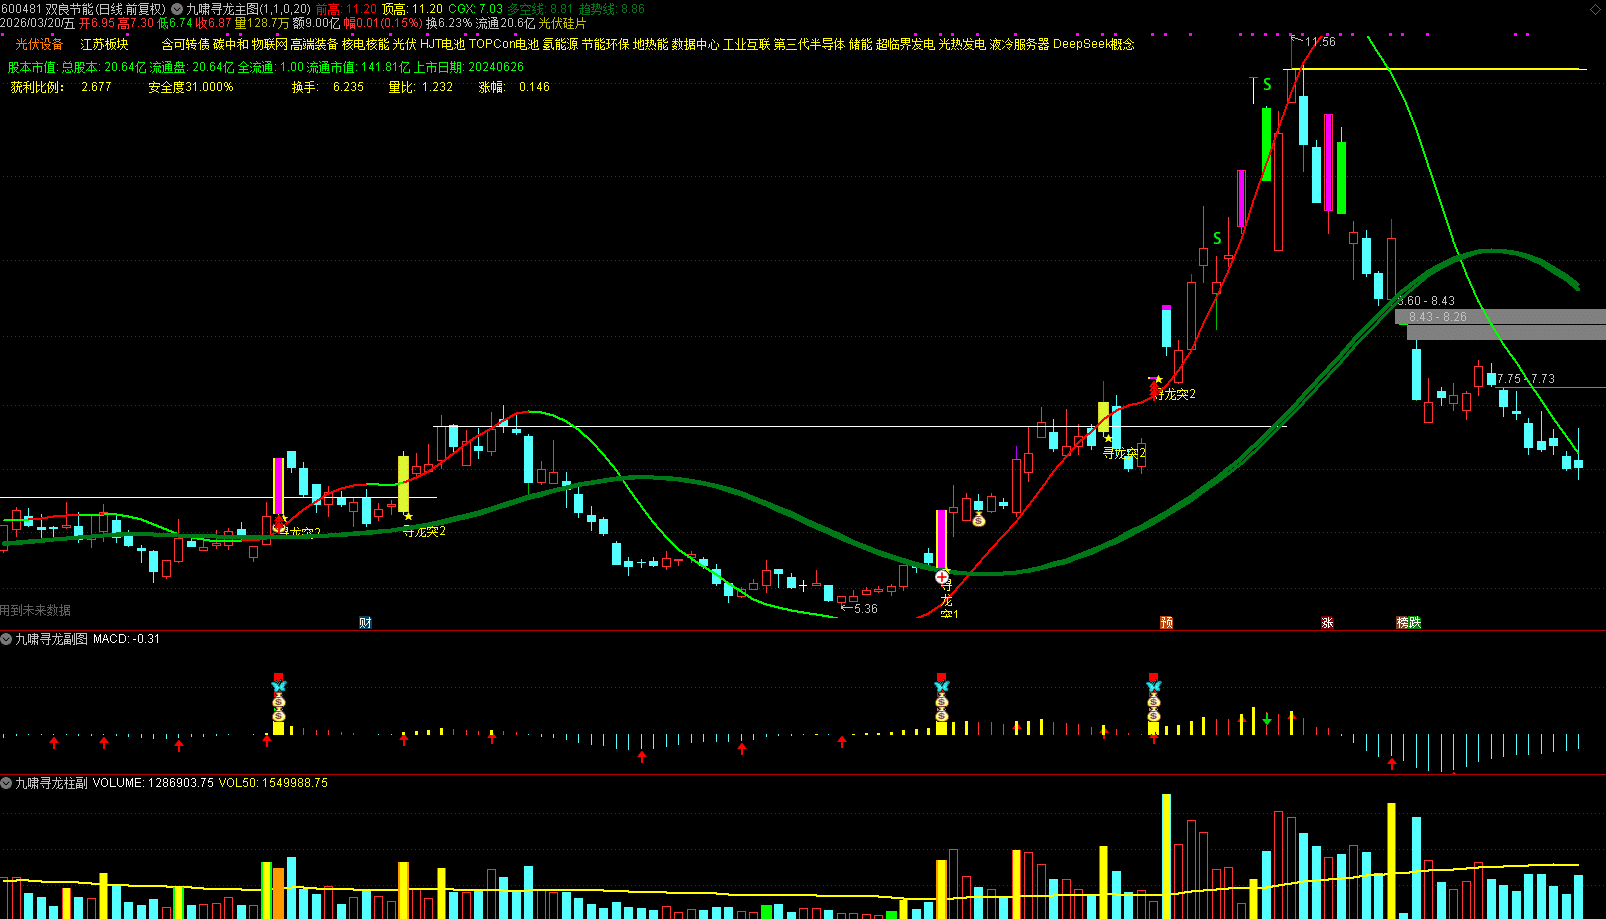The width and height of the screenshot is (1606, 919).
Task: Click the 榜跌 marker on the timeline
Action: pos(1409,623)
